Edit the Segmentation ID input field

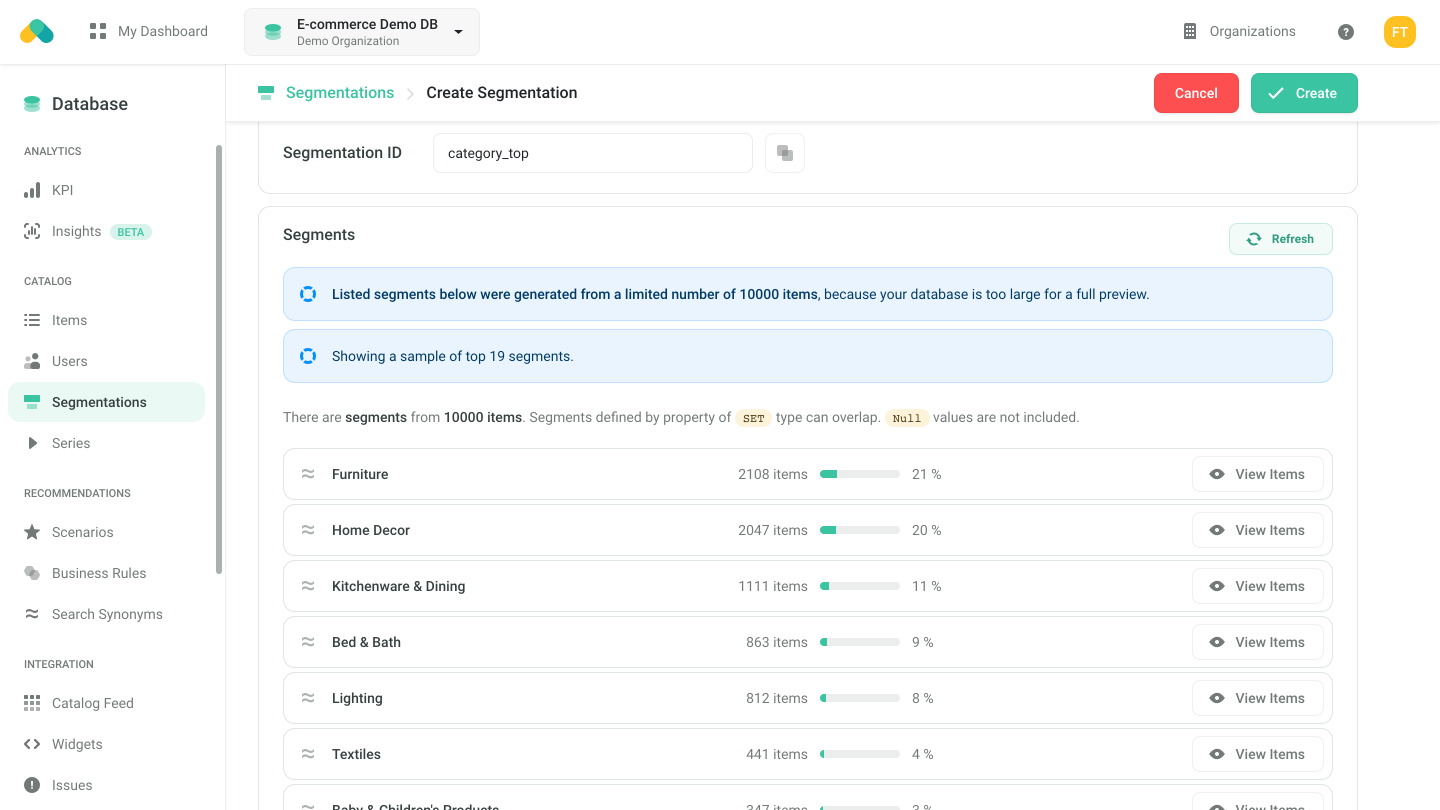(x=592, y=153)
